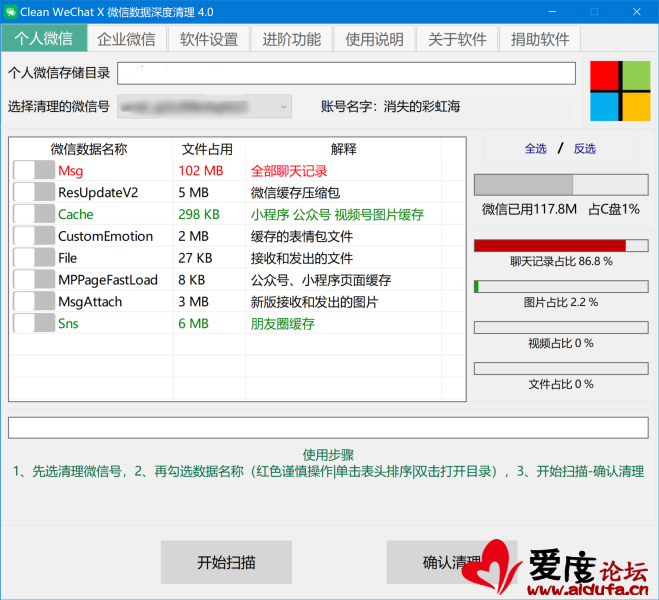This screenshot has width=659, height=600.
Task: Toggle the ResUpdateV2 switch
Action: coord(34,192)
